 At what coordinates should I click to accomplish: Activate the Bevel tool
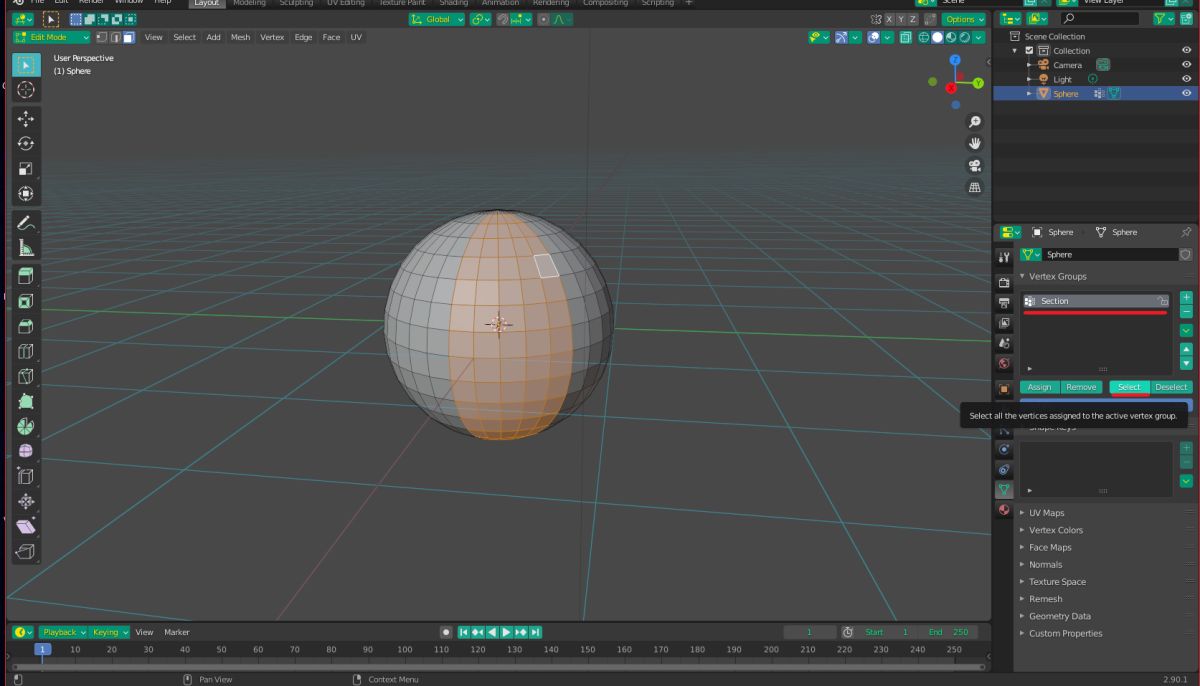point(26,326)
